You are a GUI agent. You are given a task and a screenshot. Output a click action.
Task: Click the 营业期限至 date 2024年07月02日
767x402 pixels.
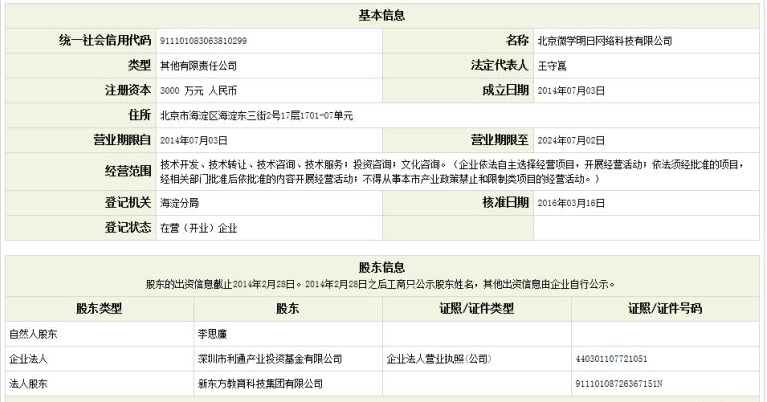[571, 140]
